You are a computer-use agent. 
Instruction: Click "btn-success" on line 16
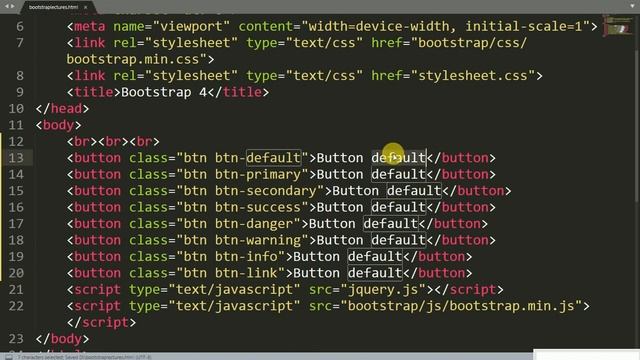[258, 207]
